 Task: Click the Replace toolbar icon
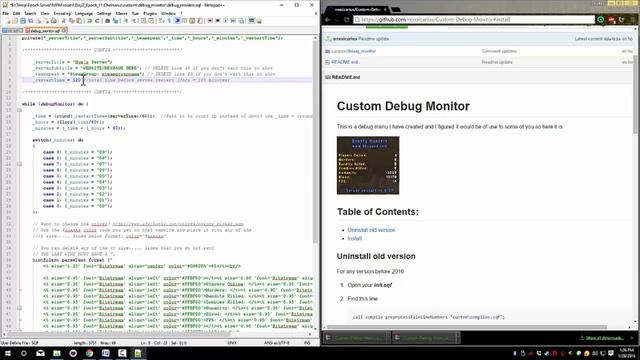[116, 20]
